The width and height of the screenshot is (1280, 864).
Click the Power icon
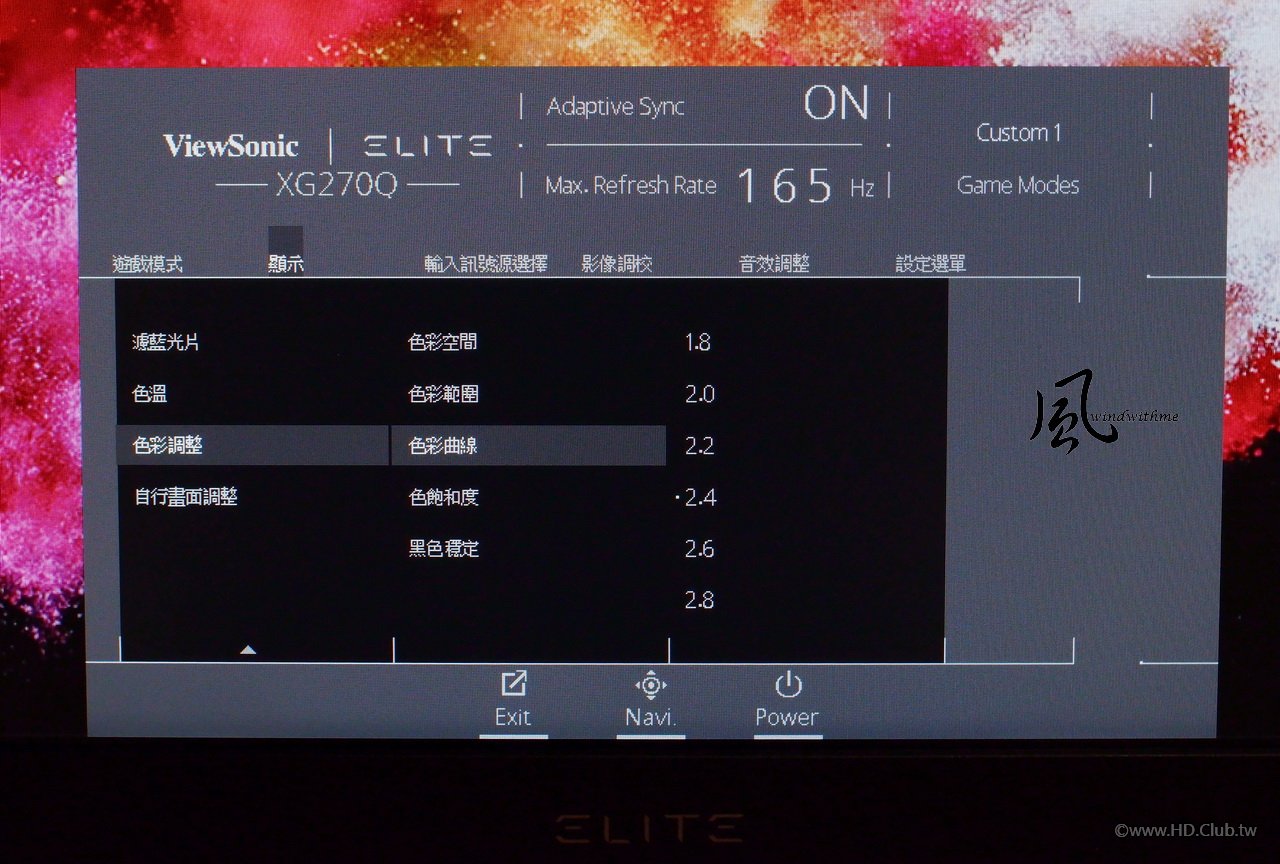tap(788, 684)
